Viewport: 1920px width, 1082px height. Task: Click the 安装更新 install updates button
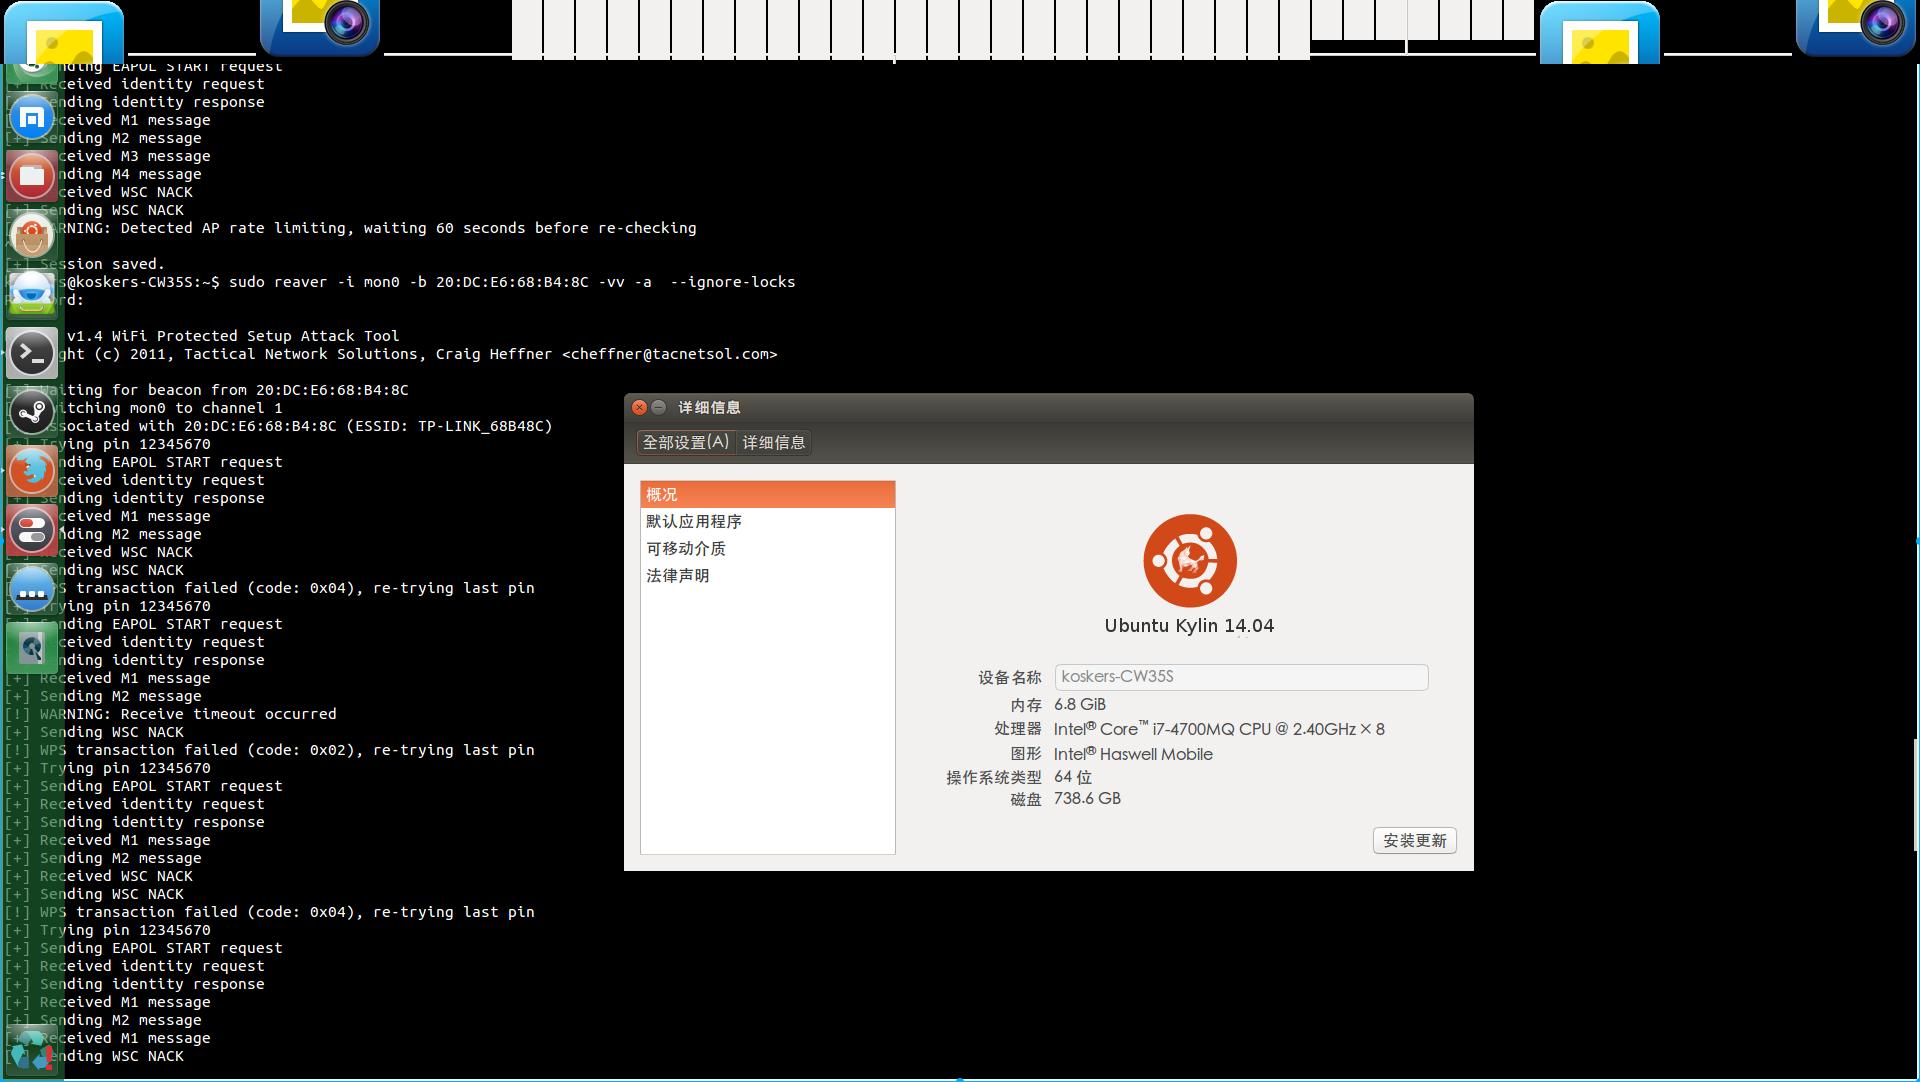click(x=1415, y=841)
